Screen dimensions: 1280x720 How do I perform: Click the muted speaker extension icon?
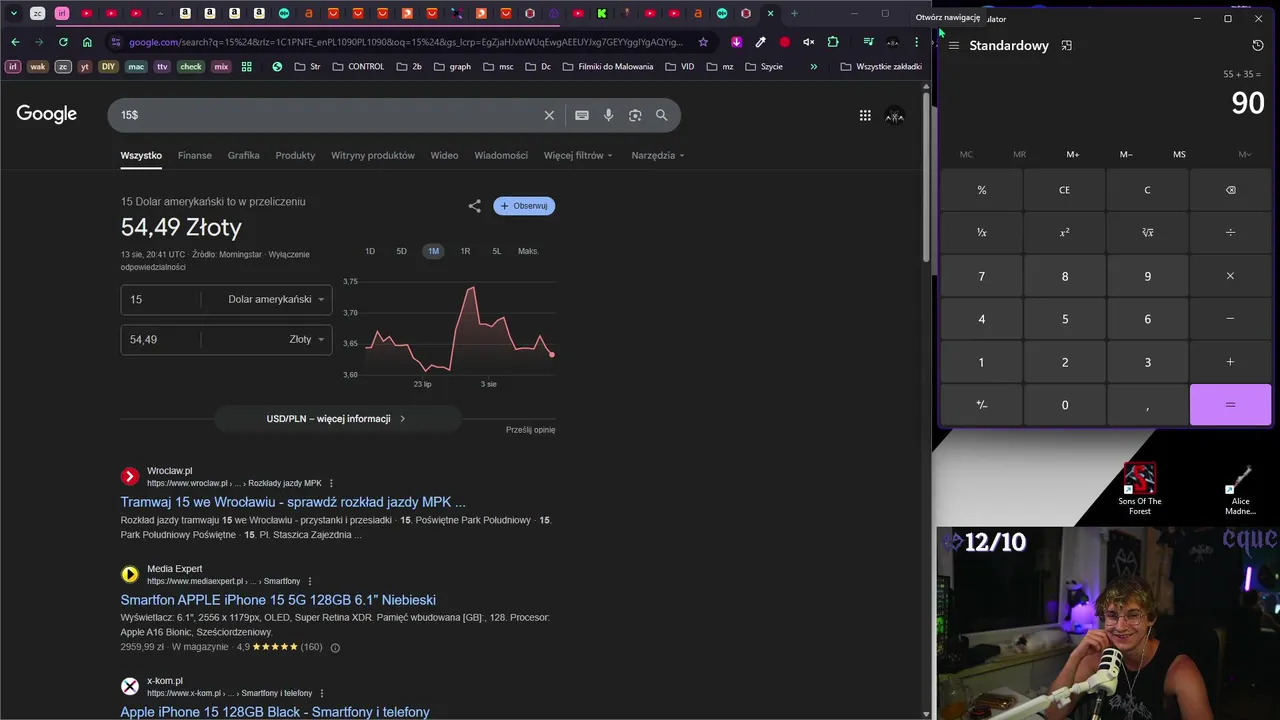click(x=809, y=42)
